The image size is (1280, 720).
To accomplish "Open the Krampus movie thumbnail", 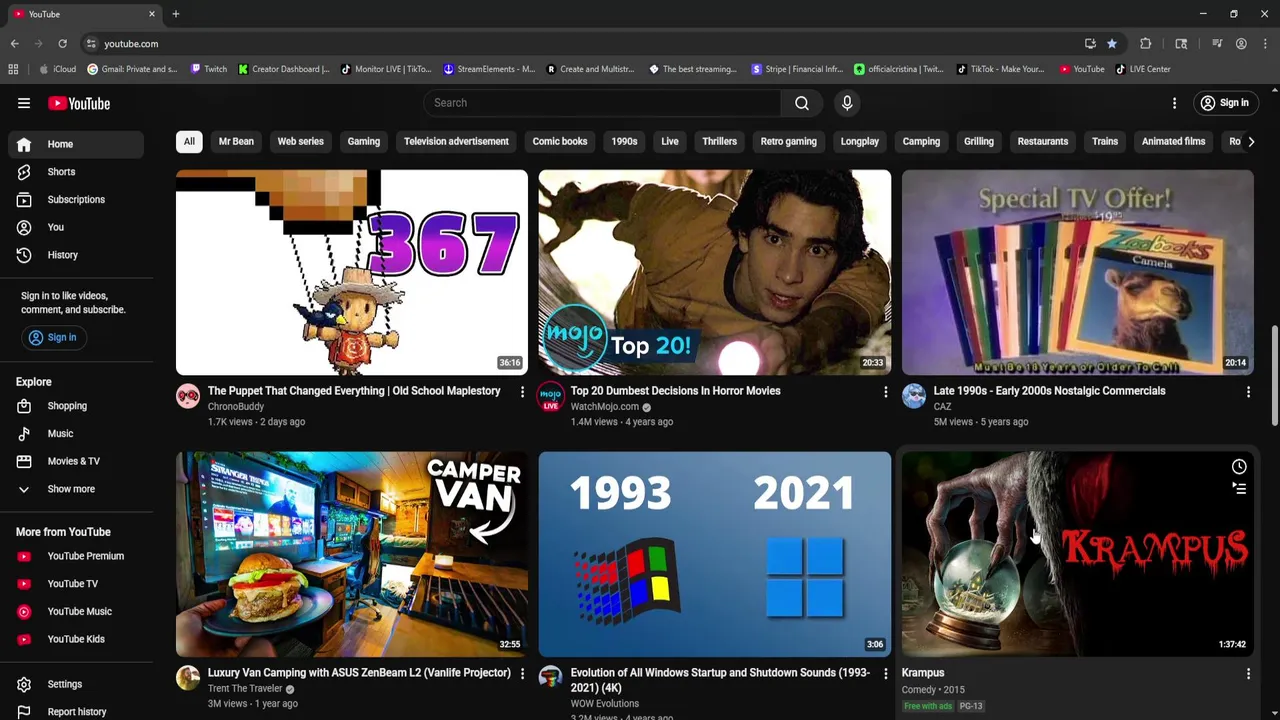I will point(1077,554).
